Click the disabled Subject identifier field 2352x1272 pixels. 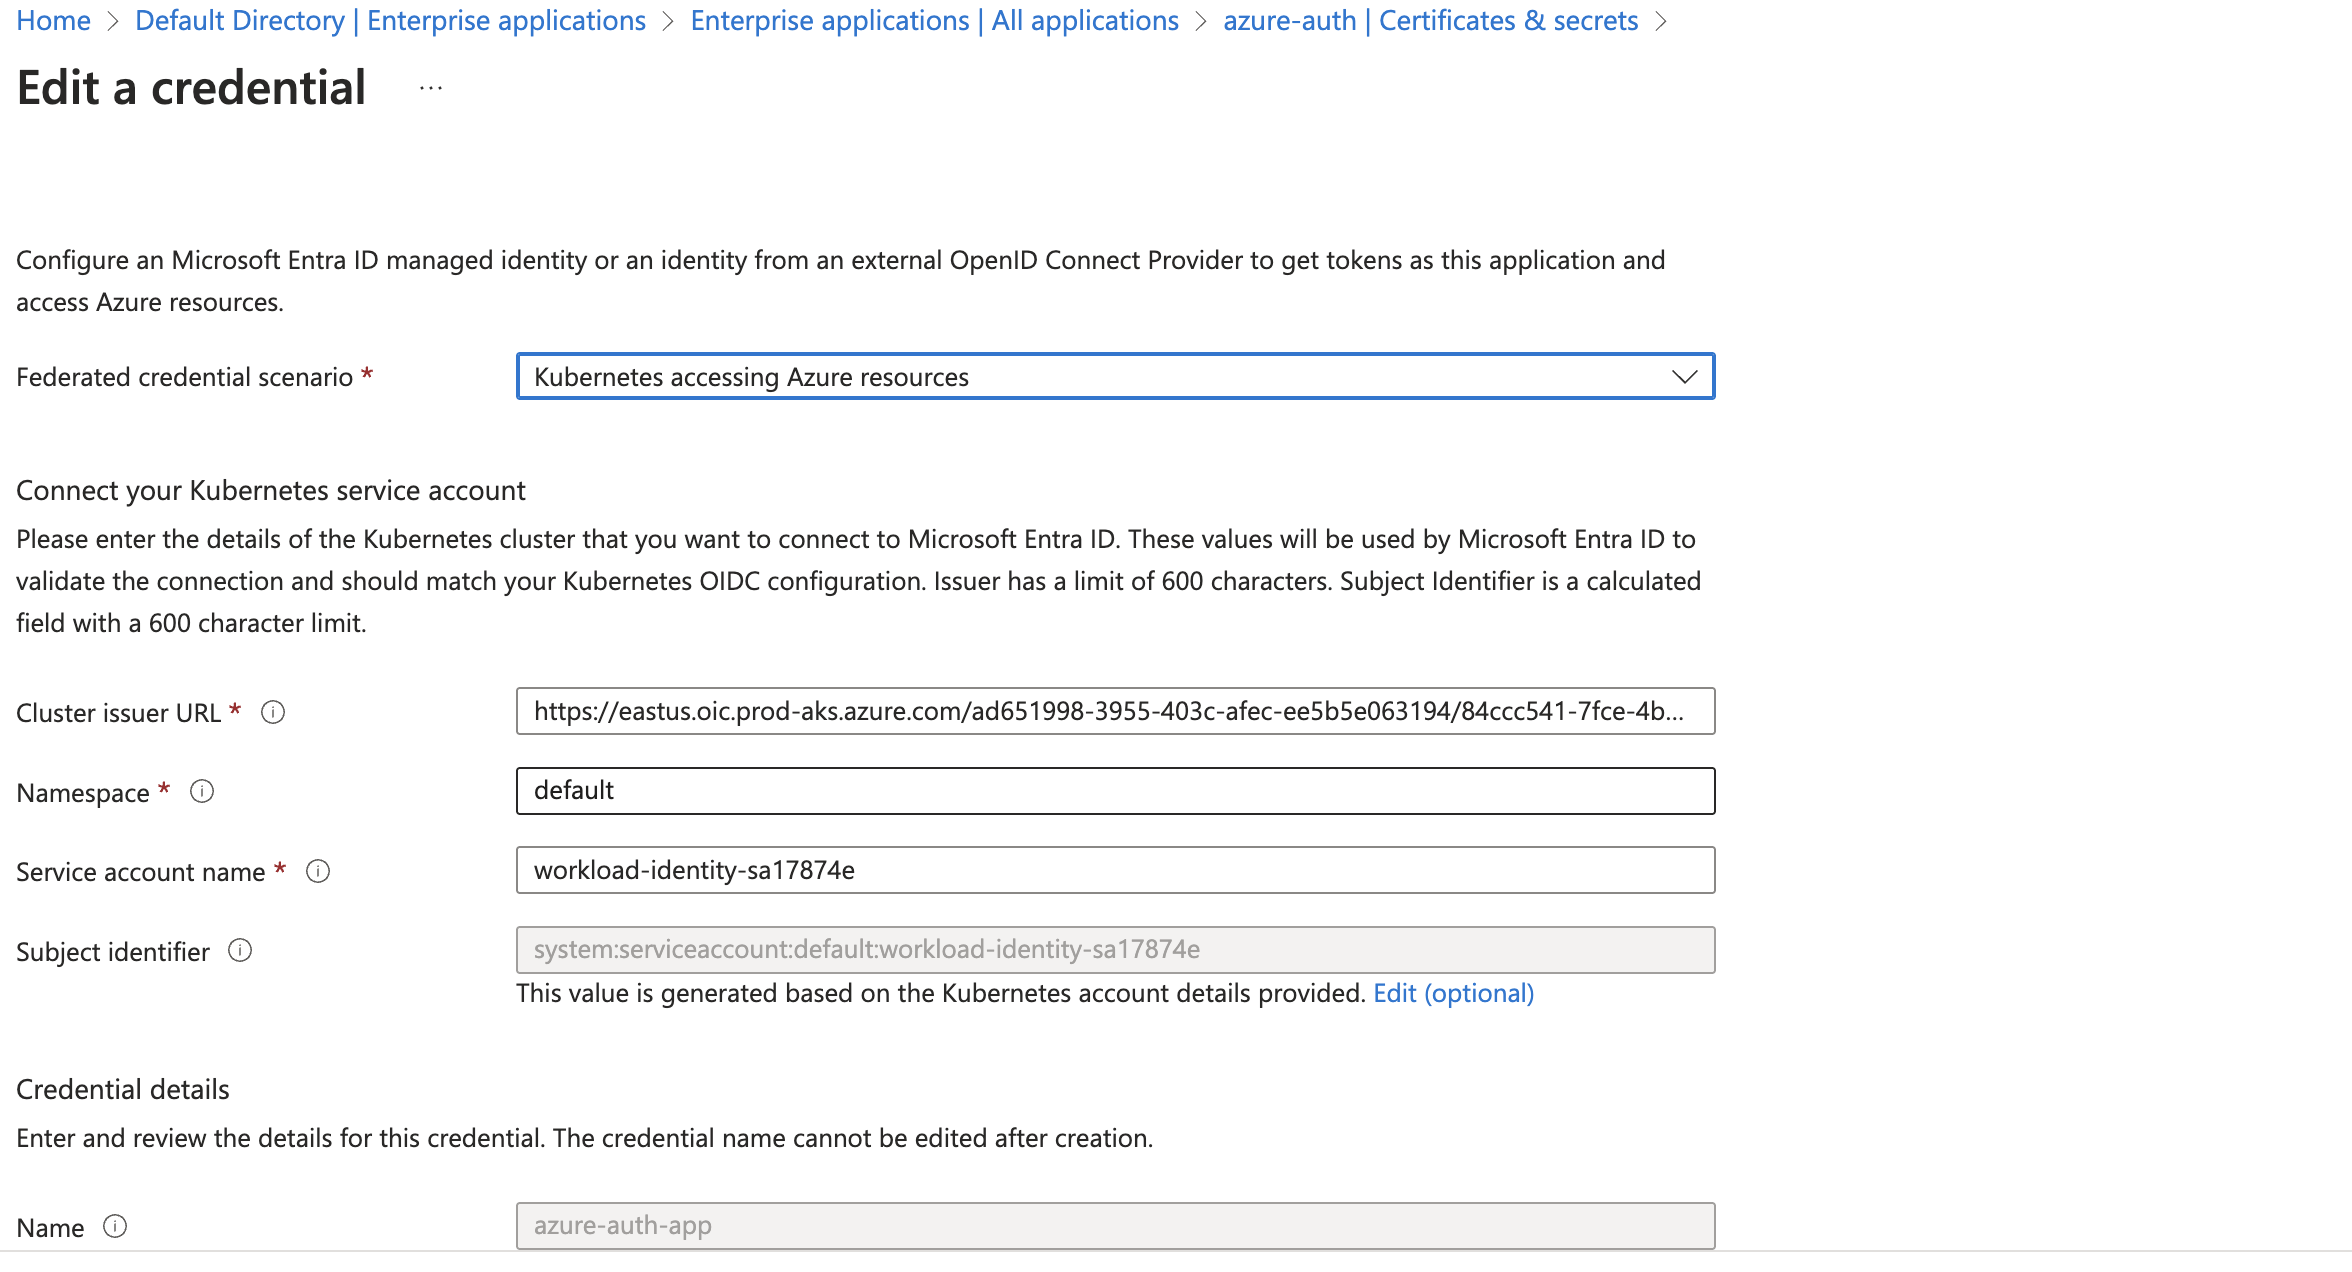coord(1114,950)
